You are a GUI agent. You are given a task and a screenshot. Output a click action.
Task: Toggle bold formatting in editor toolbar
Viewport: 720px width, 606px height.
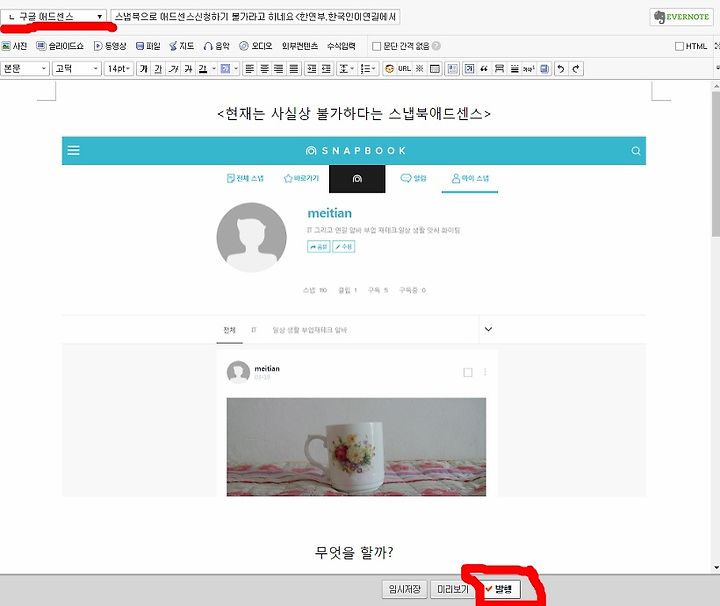(x=144, y=69)
